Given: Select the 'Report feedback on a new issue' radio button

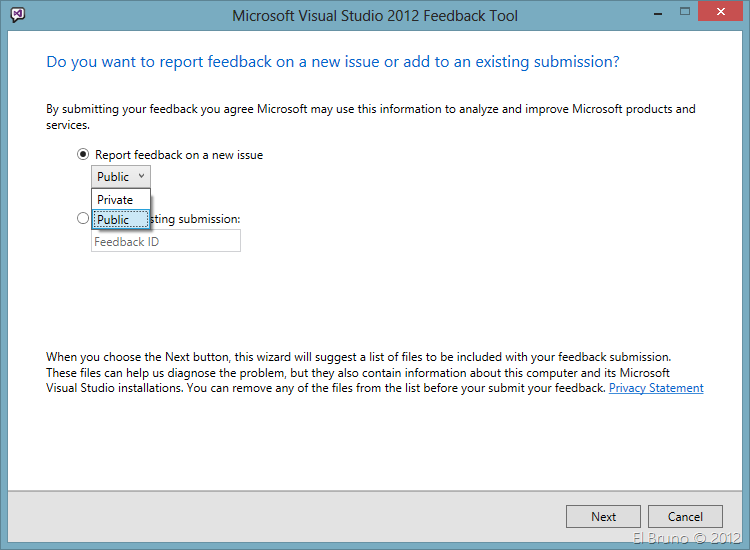Looking at the screenshot, I should (83, 155).
